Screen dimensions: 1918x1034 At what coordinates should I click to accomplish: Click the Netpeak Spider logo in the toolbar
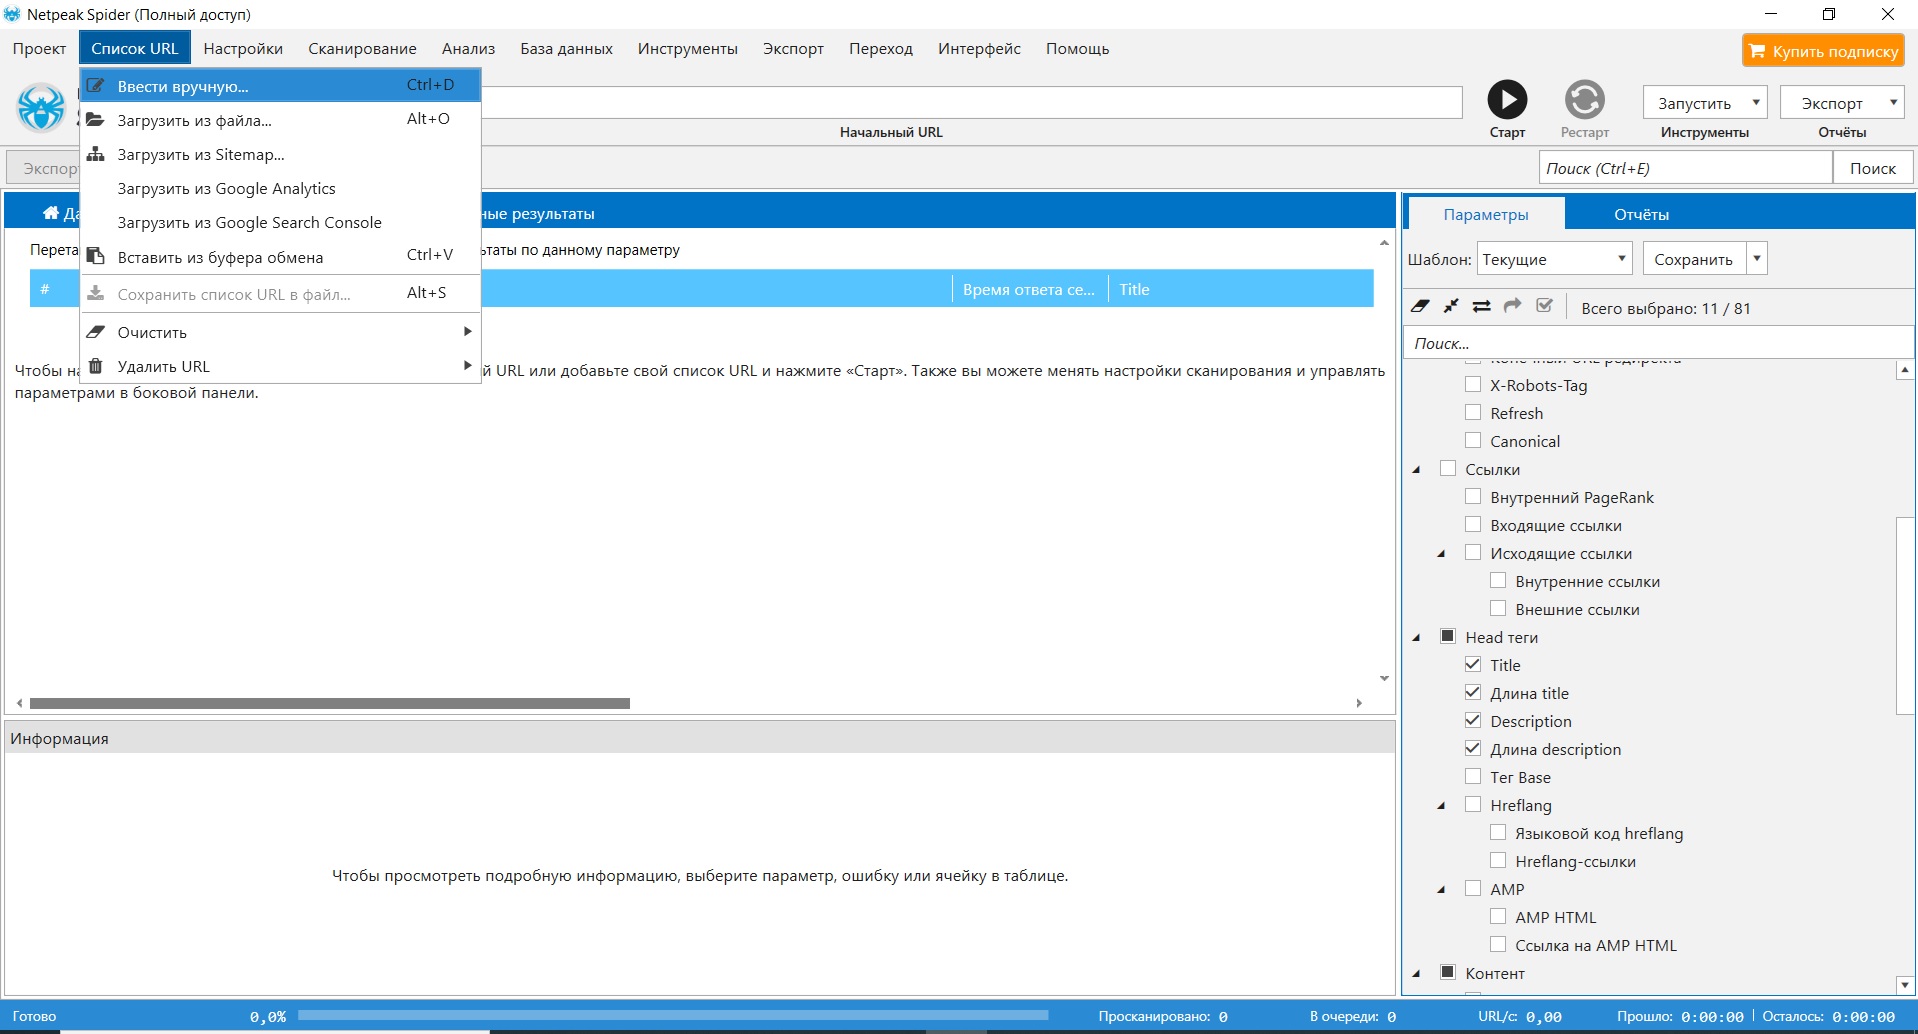click(x=41, y=107)
